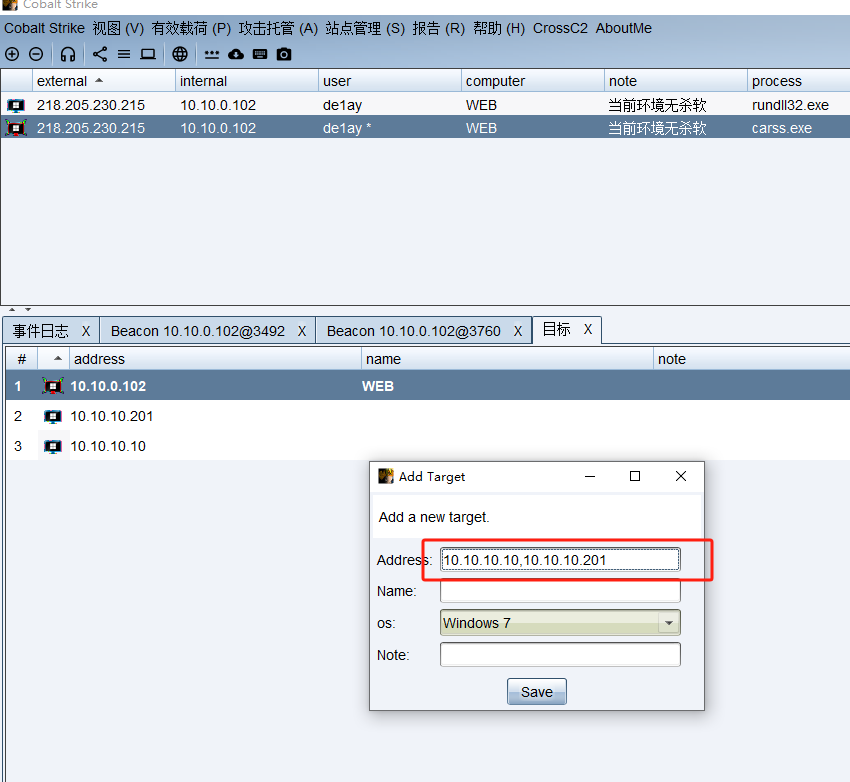This screenshot has height=782, width=850.
Task: Open listeners via headphones icon
Action: [x=68, y=54]
